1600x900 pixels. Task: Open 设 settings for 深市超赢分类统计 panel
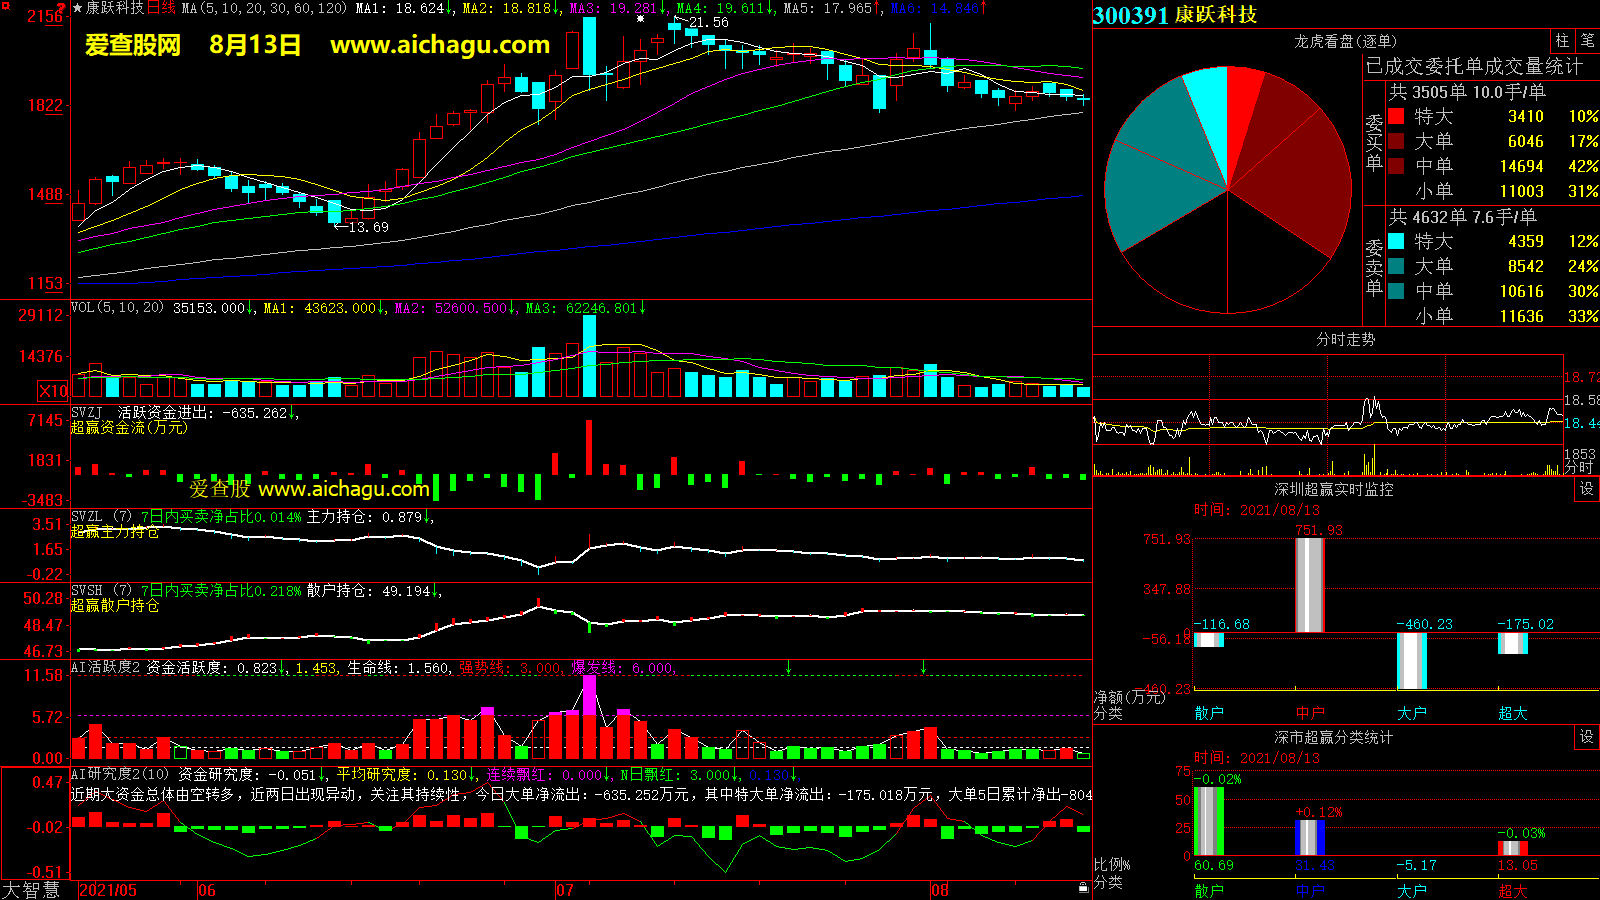point(1587,737)
